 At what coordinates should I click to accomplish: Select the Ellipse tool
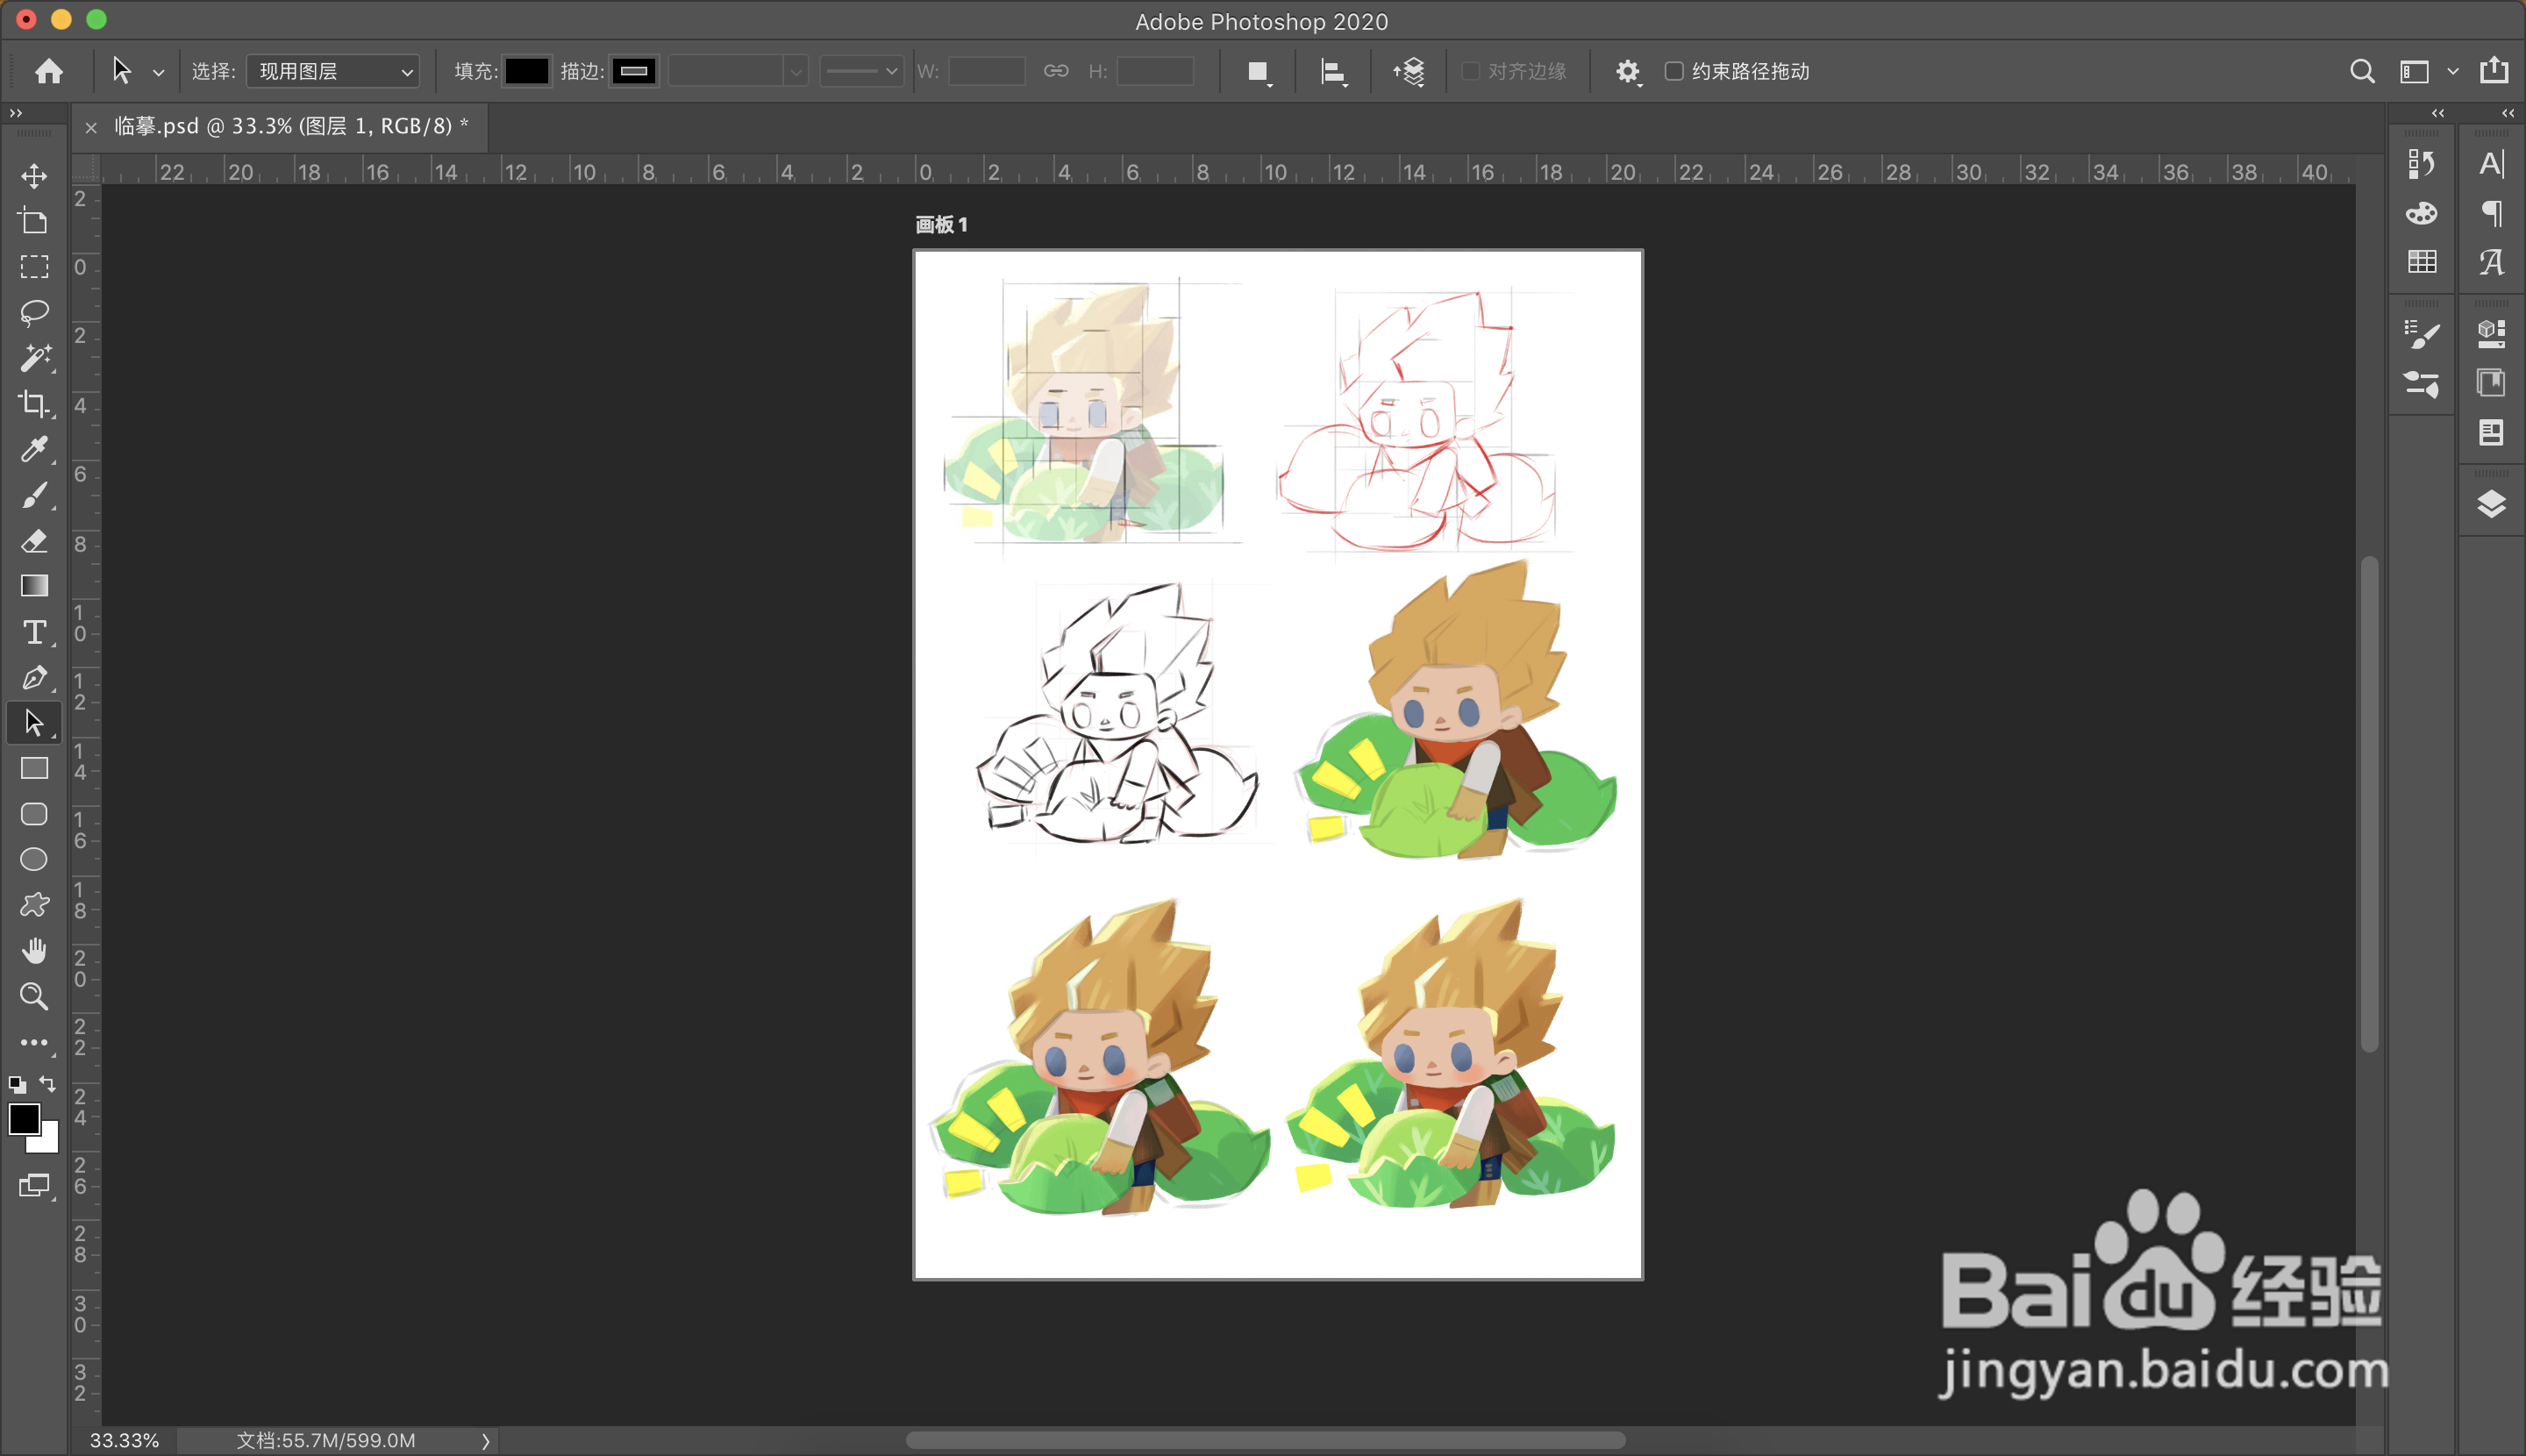coord(34,860)
